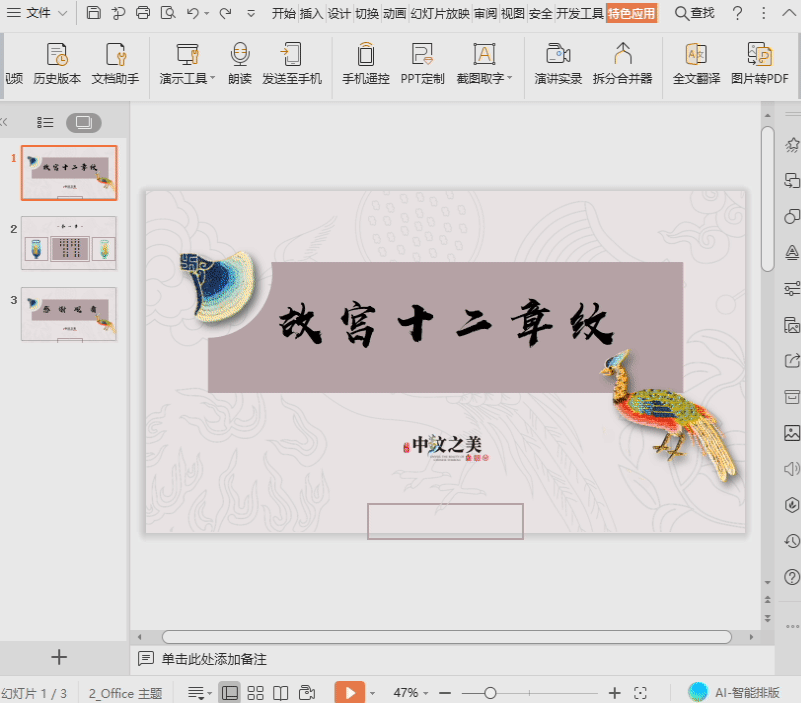Open the 动画 ribbon tab
This screenshot has height=703, width=801.
tap(395, 13)
